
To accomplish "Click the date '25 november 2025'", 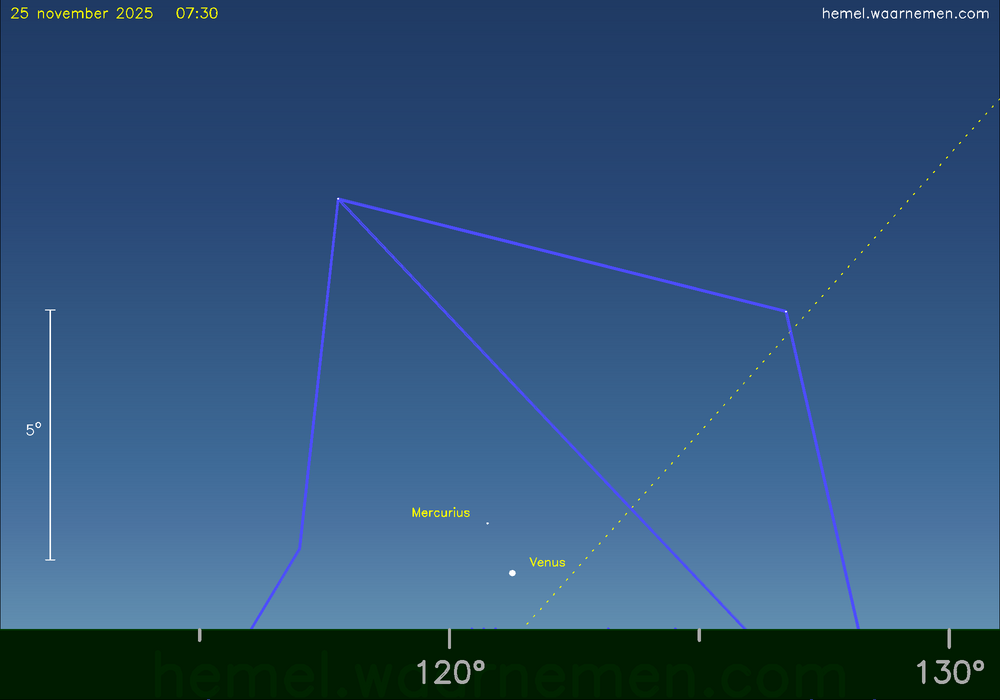I will pyautogui.click(x=82, y=14).
